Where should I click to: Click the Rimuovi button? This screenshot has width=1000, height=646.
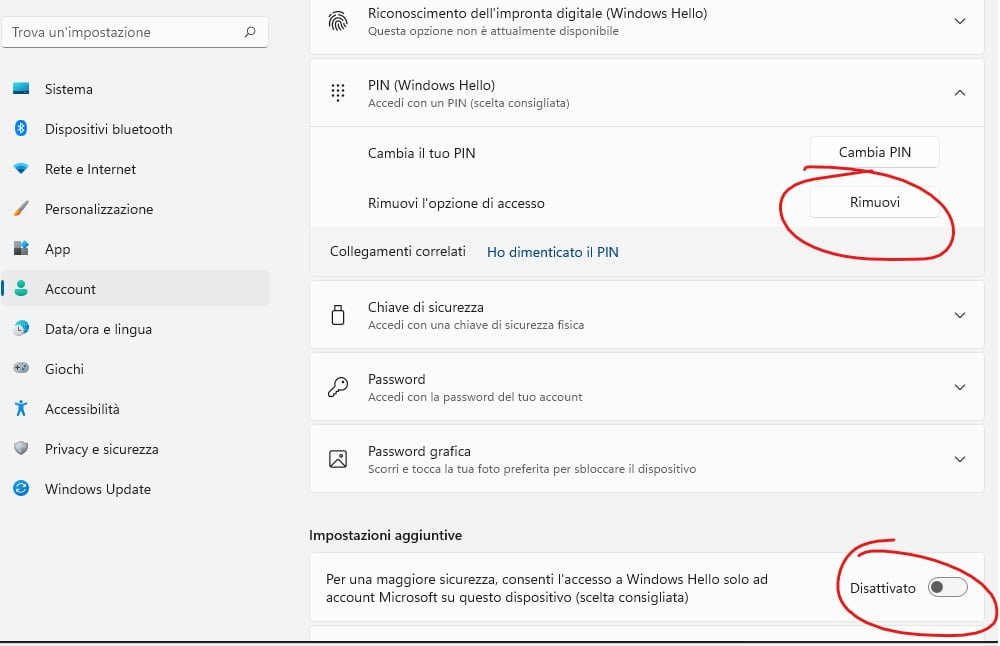pos(874,202)
